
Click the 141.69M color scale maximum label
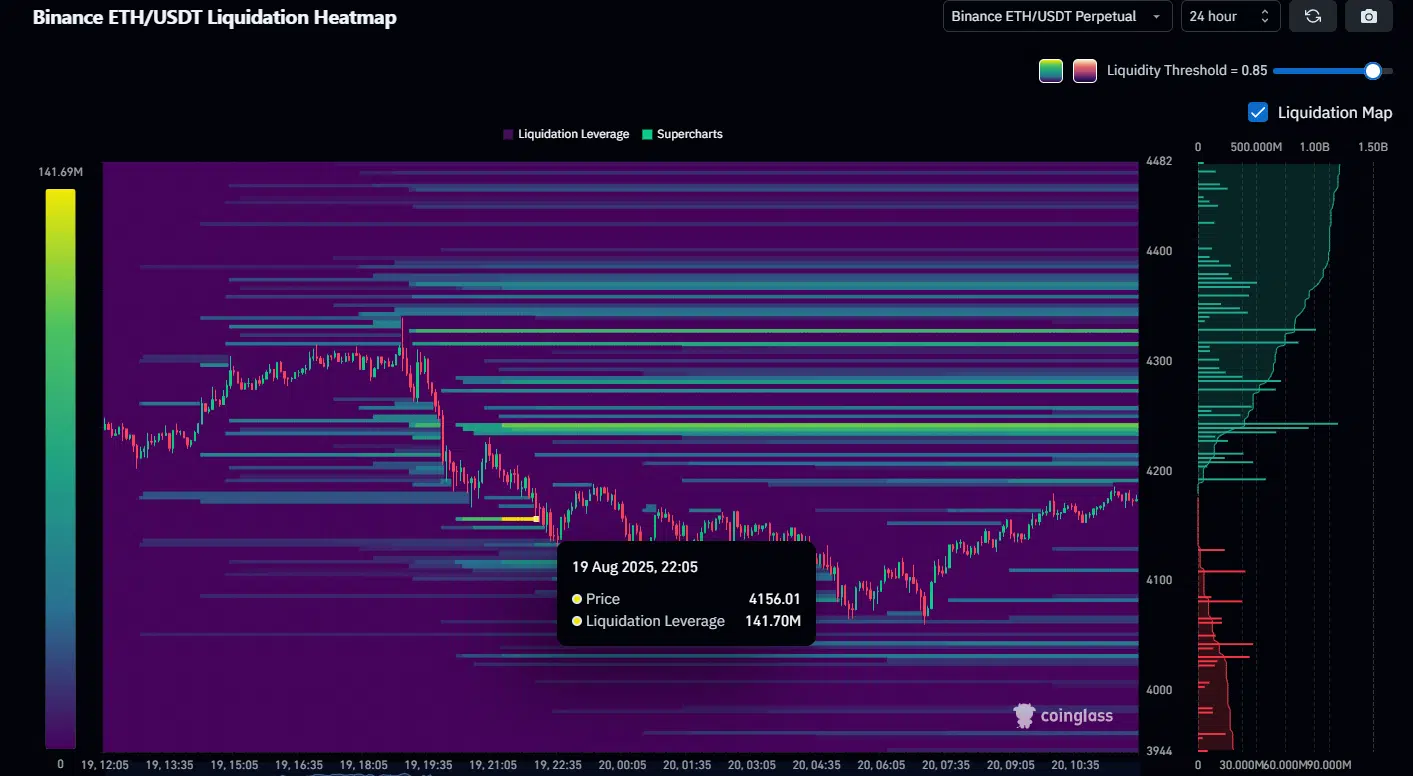point(61,172)
